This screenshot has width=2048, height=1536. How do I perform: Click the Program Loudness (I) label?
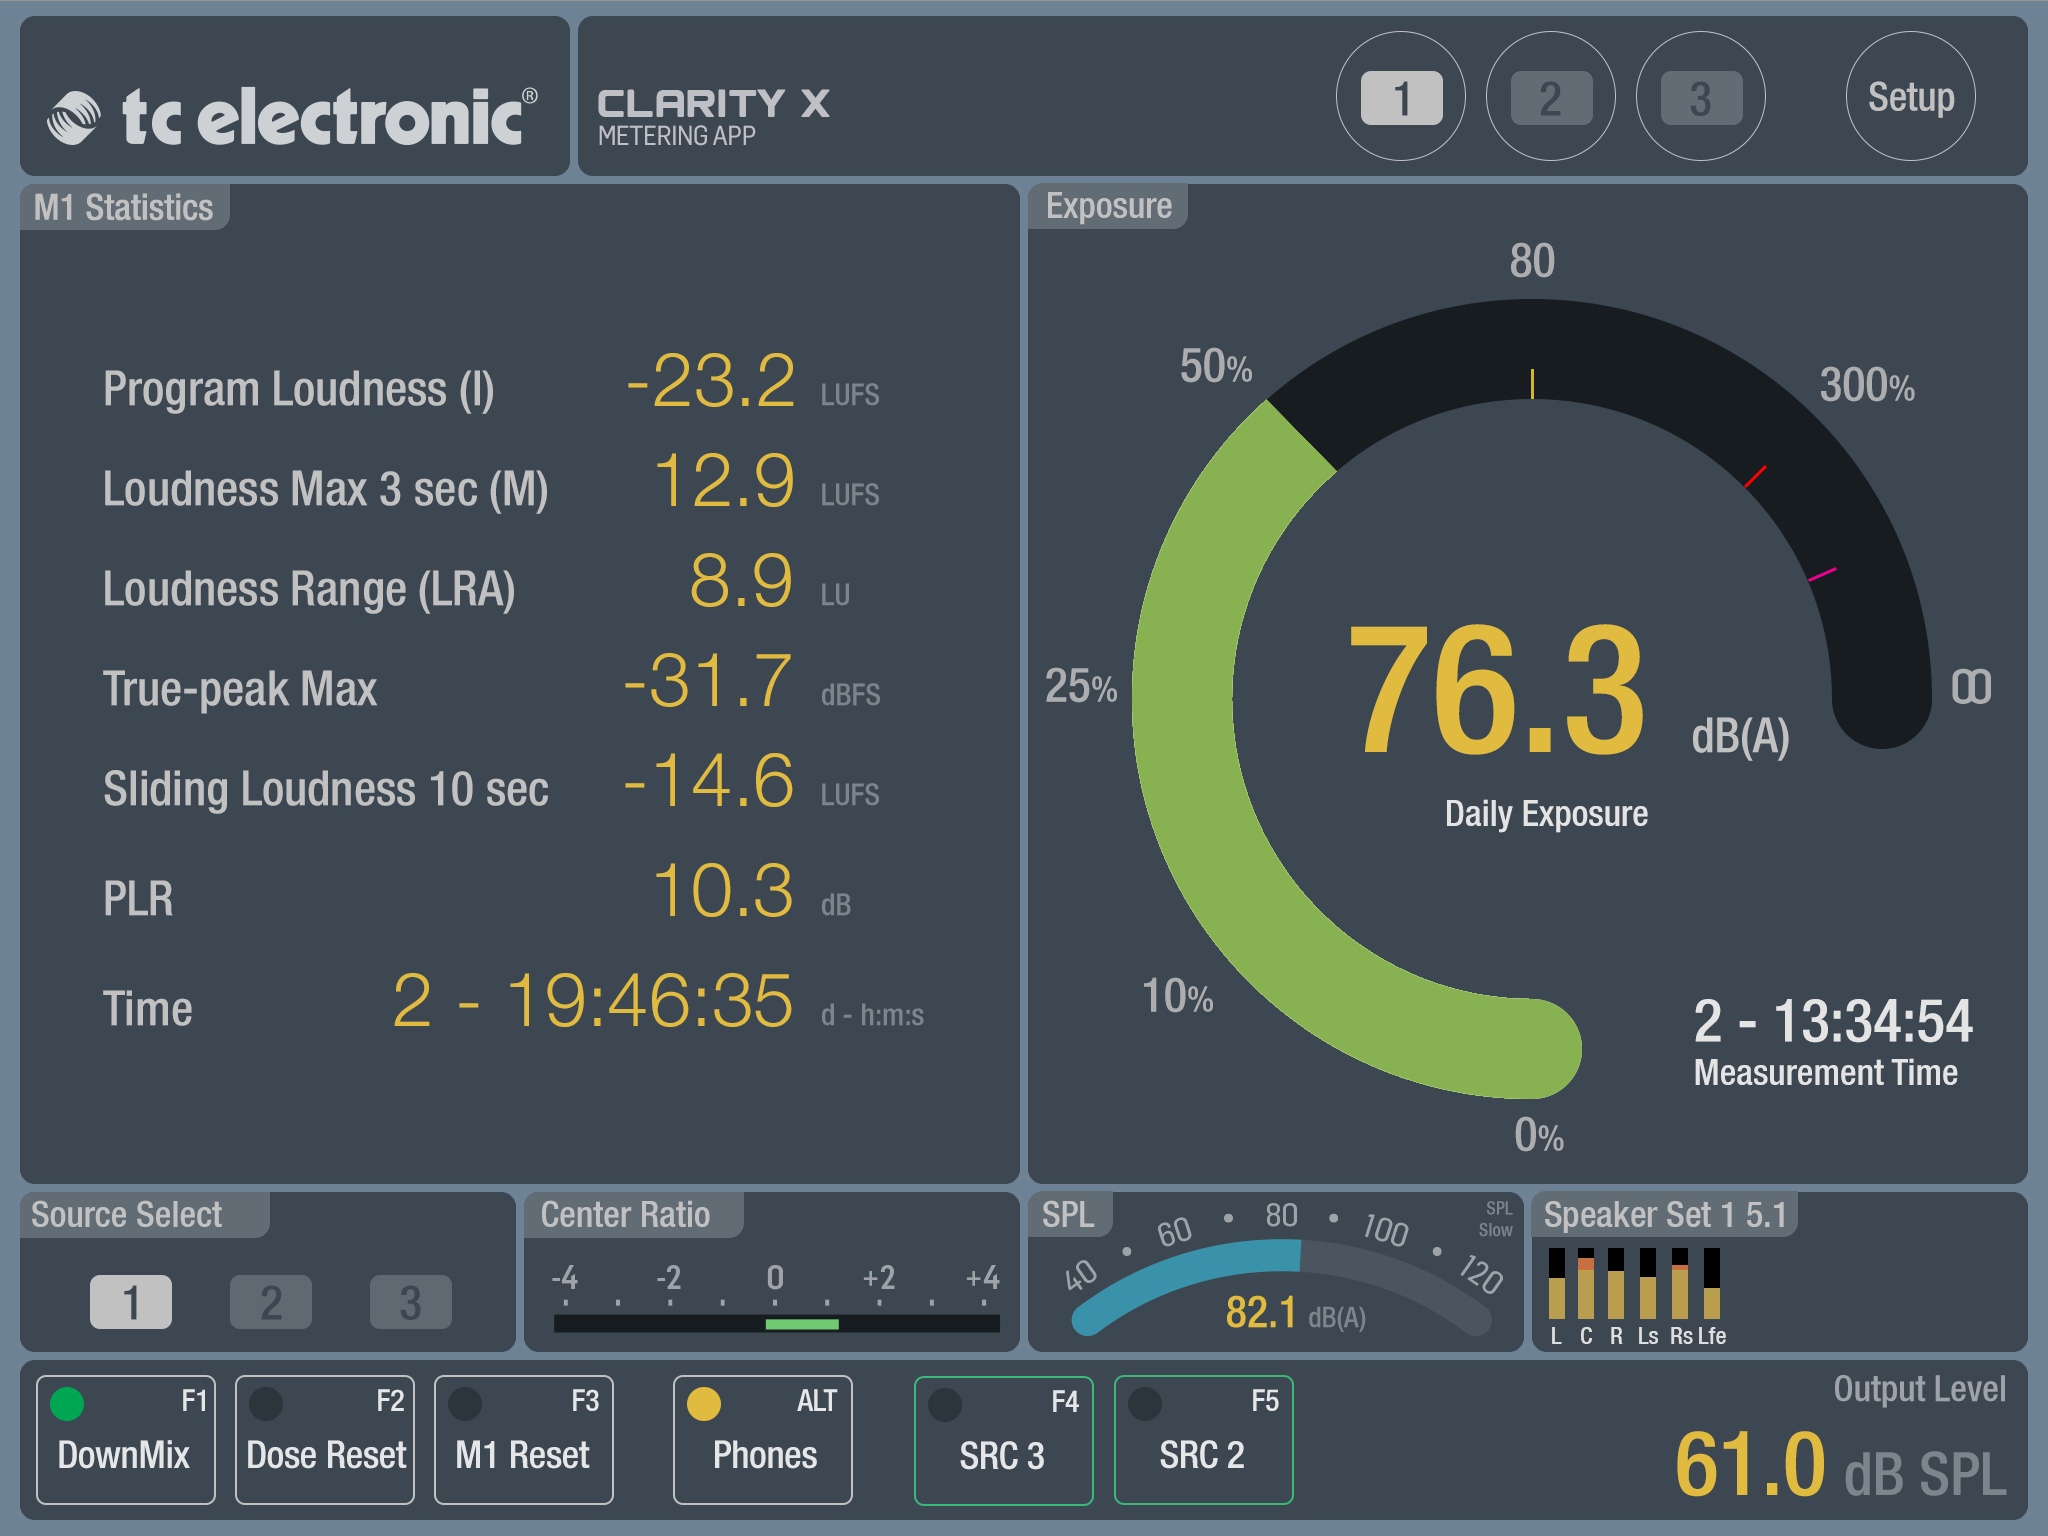click(x=299, y=390)
